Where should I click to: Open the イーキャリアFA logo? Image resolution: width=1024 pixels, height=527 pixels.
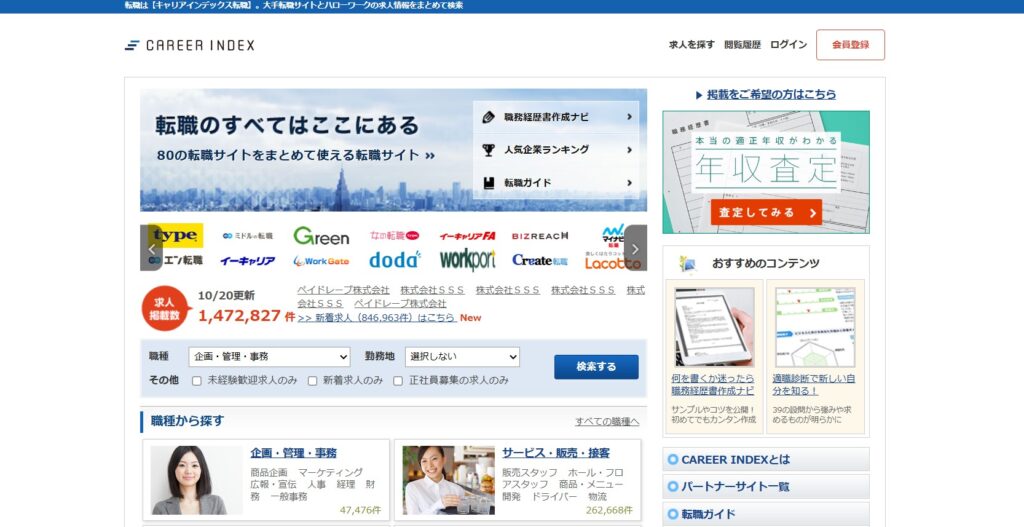tap(468, 236)
